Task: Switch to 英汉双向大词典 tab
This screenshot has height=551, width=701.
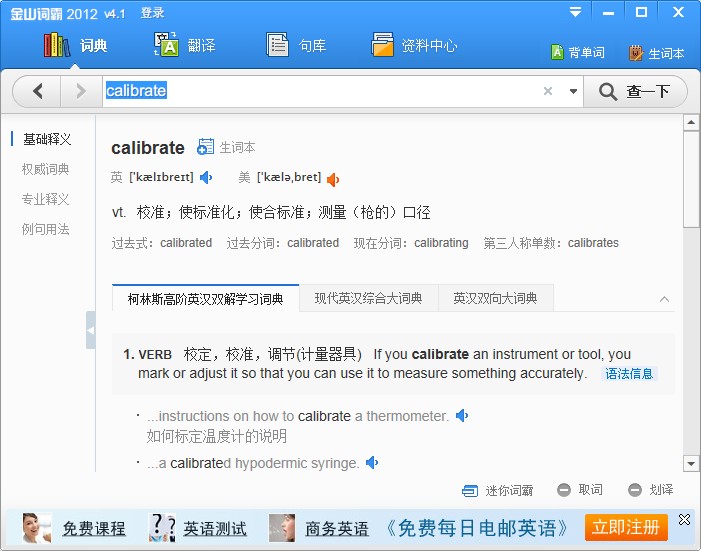Action: [495, 298]
